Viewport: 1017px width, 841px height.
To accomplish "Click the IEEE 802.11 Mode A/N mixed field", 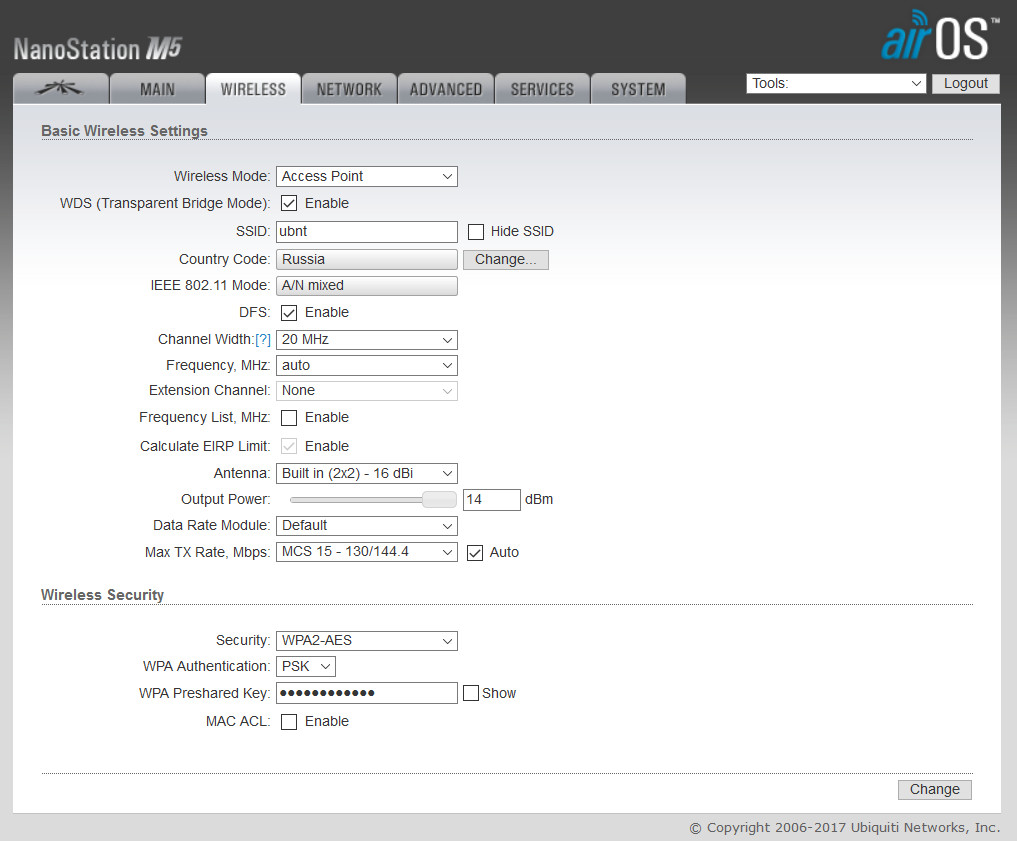I will click(366, 286).
